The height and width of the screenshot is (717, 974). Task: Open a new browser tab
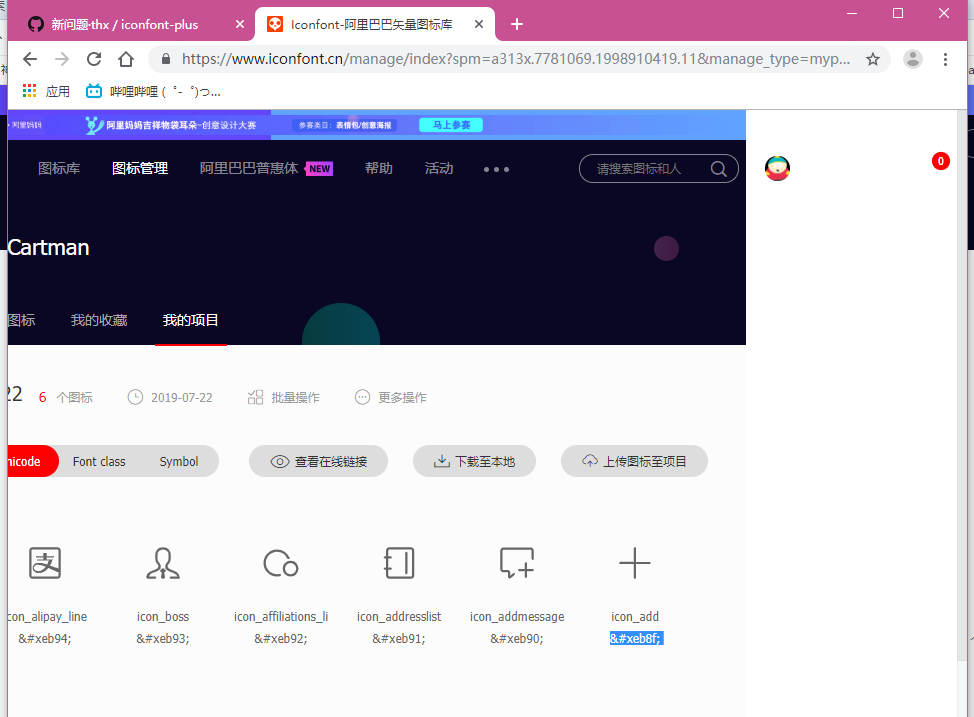517,24
